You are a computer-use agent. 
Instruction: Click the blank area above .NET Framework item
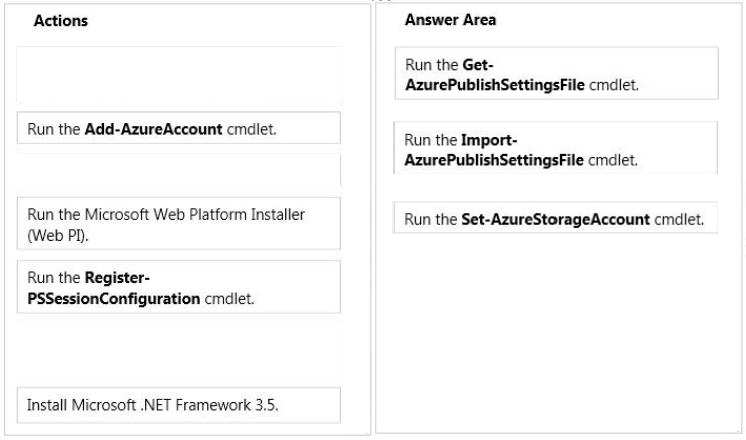pyautogui.click(x=178, y=350)
